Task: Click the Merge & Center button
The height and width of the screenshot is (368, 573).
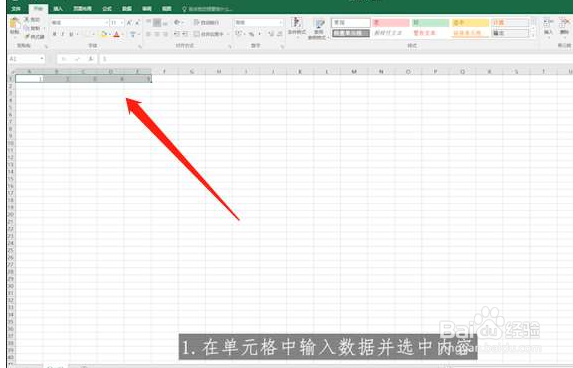Action: [209, 34]
